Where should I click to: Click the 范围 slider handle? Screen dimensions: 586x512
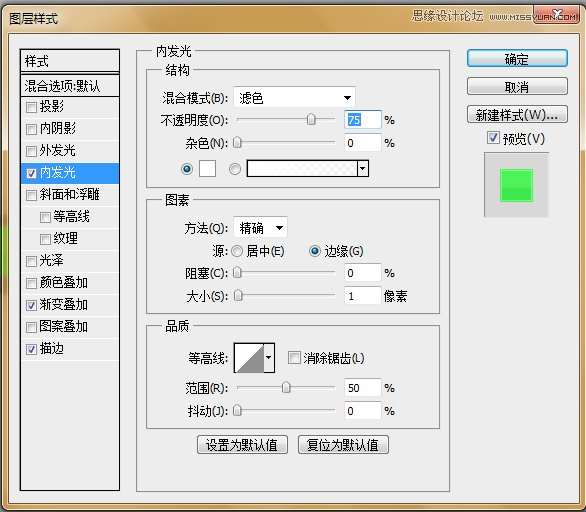coord(286,388)
